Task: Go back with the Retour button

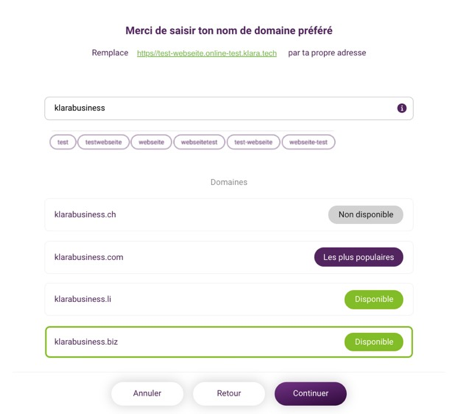Action: click(229, 393)
